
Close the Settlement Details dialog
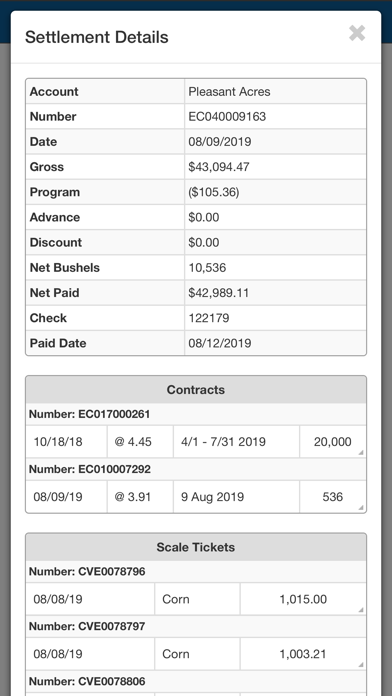(357, 33)
